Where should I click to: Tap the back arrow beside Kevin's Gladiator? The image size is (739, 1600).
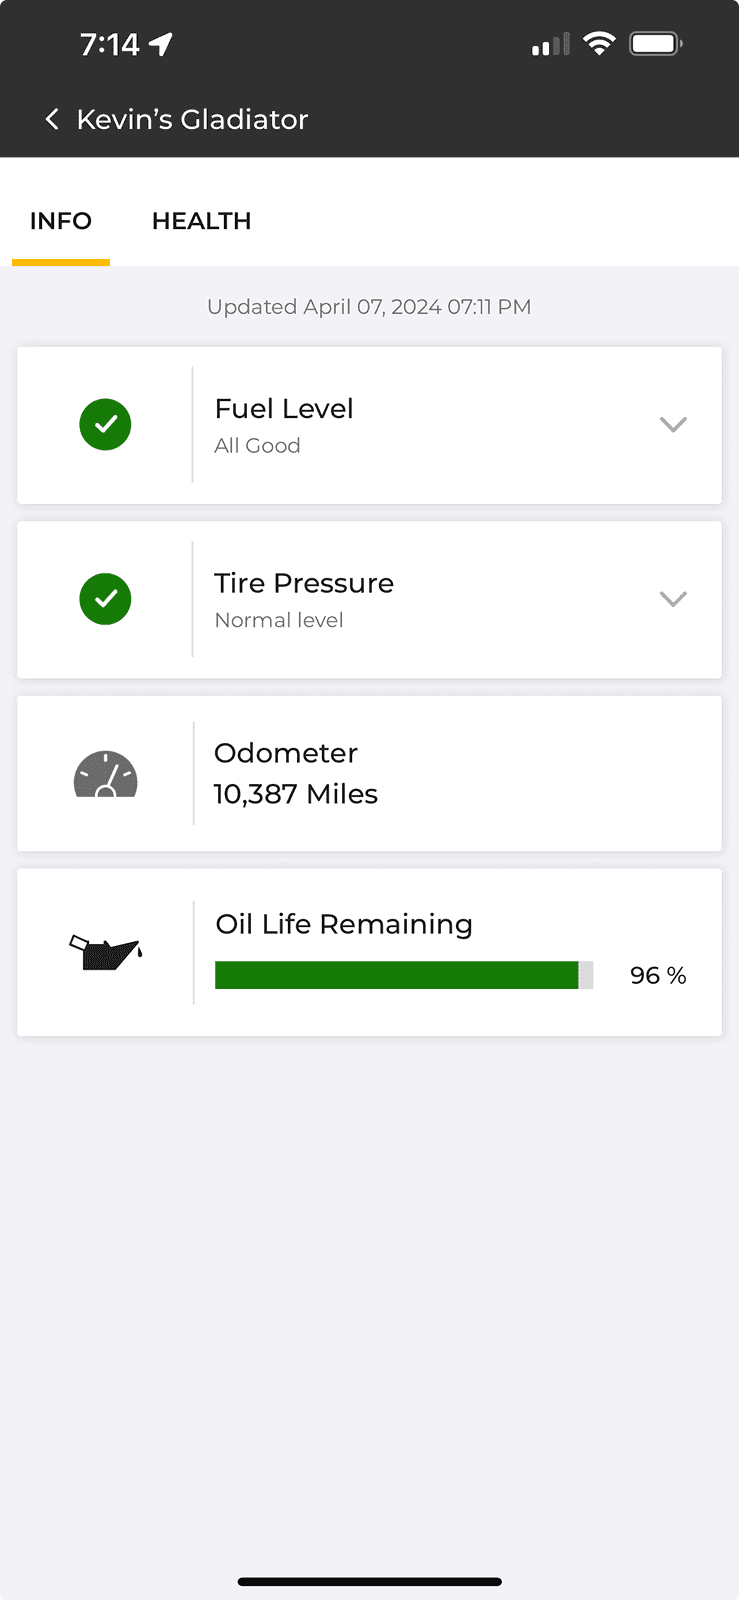pos(52,119)
